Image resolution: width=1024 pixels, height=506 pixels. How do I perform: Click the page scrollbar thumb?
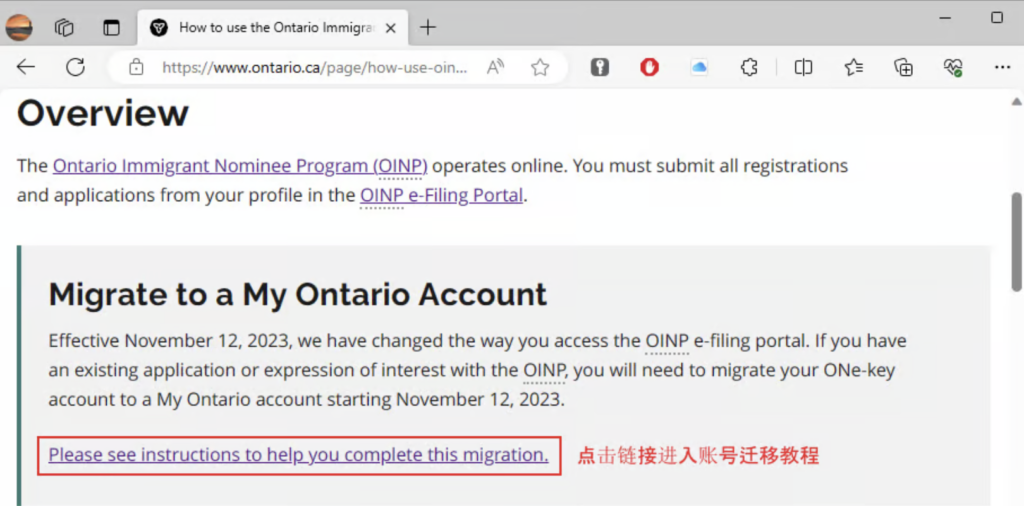[1016, 242]
